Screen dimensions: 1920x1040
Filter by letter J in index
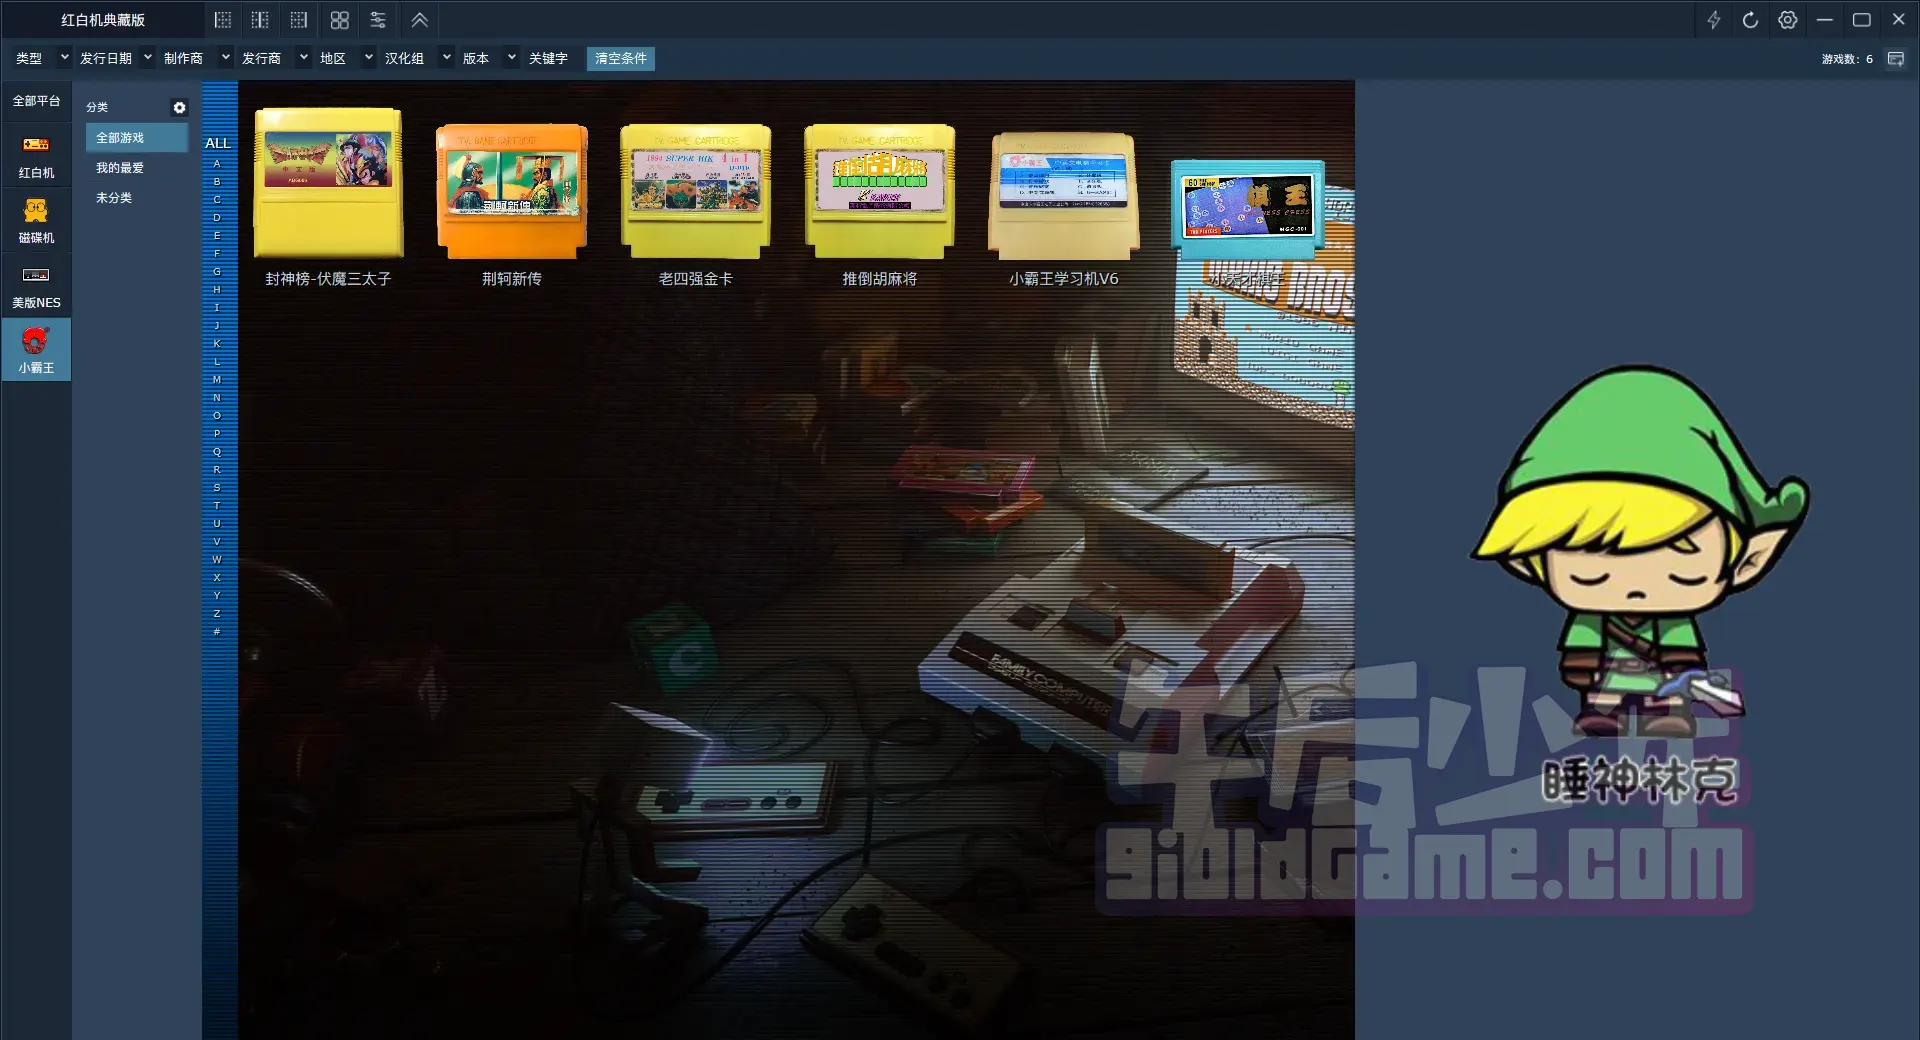pyautogui.click(x=217, y=326)
